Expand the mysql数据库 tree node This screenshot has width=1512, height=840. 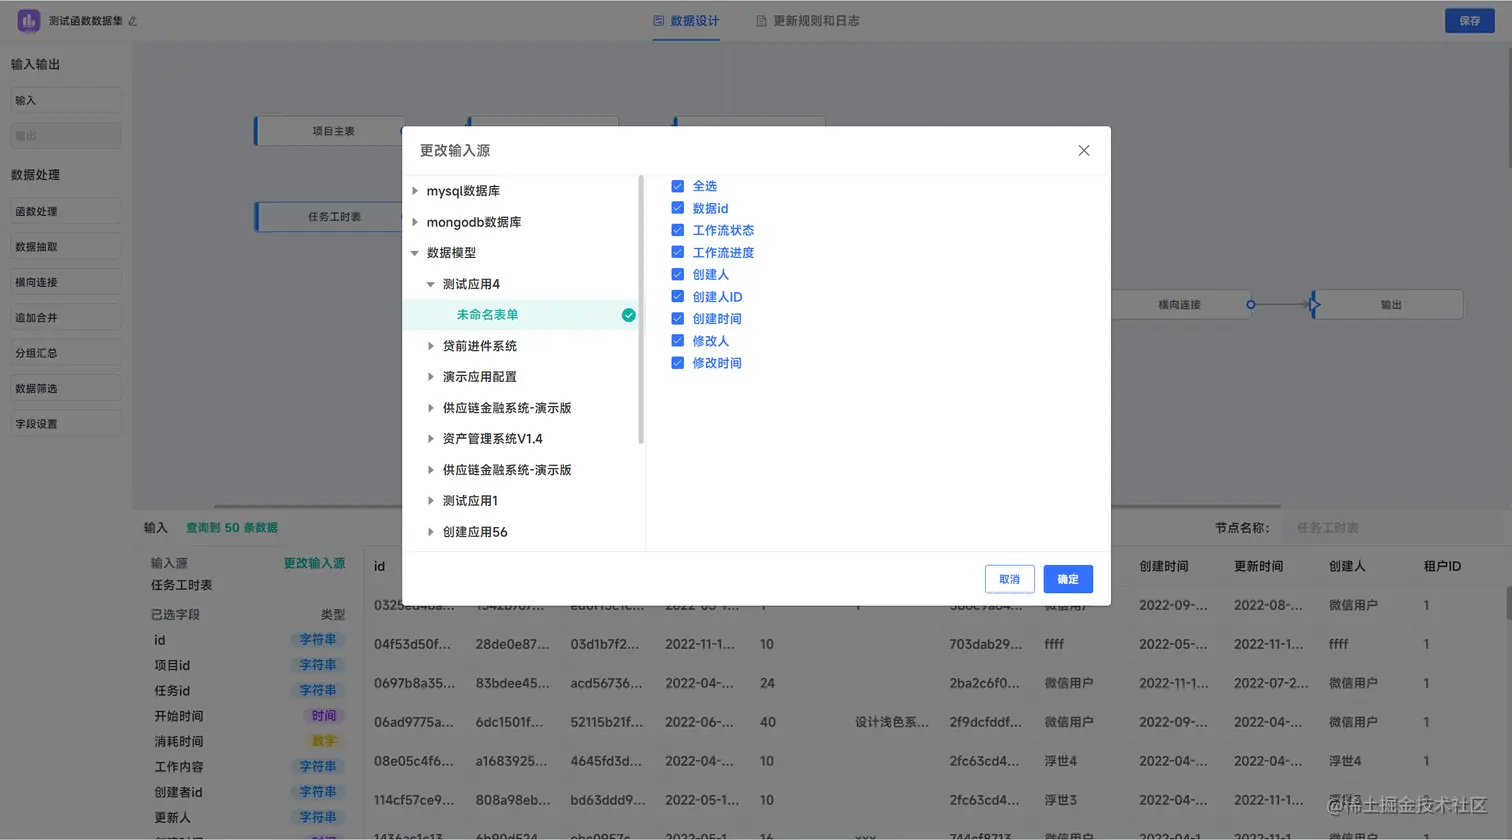415,191
